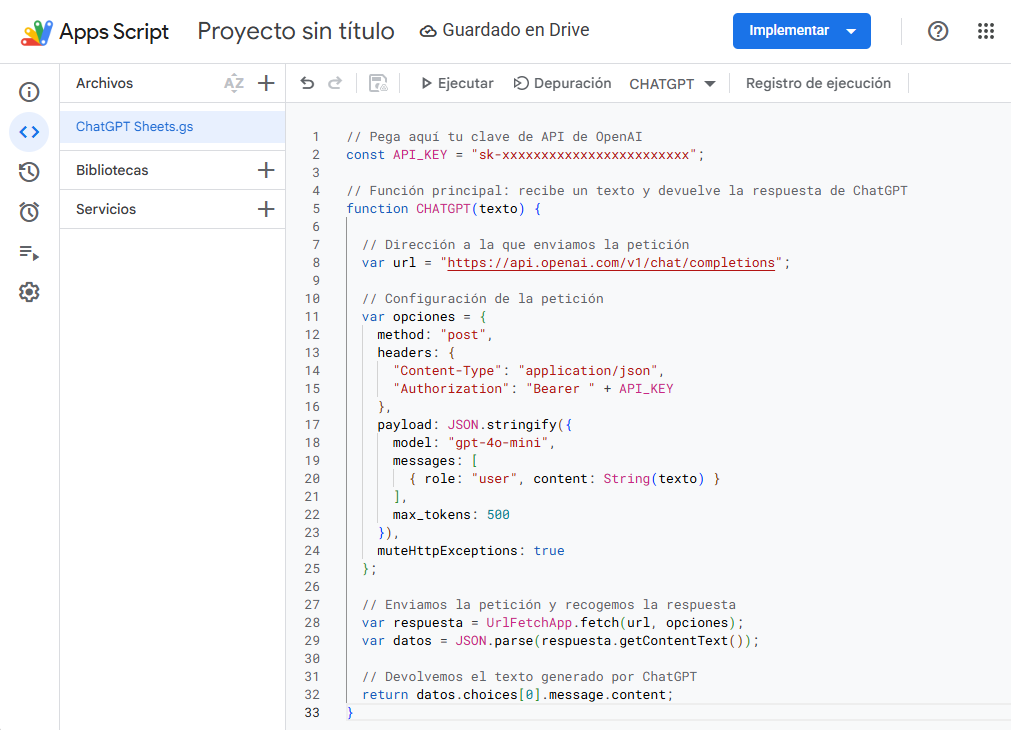Add a service with Servicios plus

tap(266, 209)
